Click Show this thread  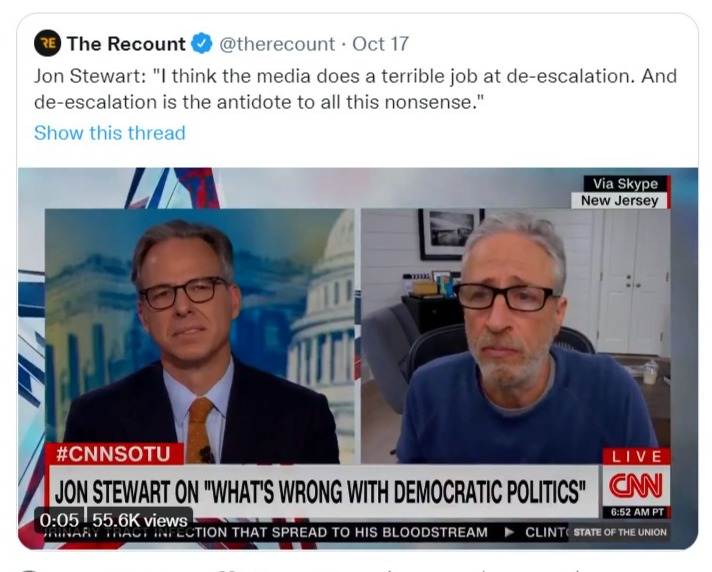[110, 133]
